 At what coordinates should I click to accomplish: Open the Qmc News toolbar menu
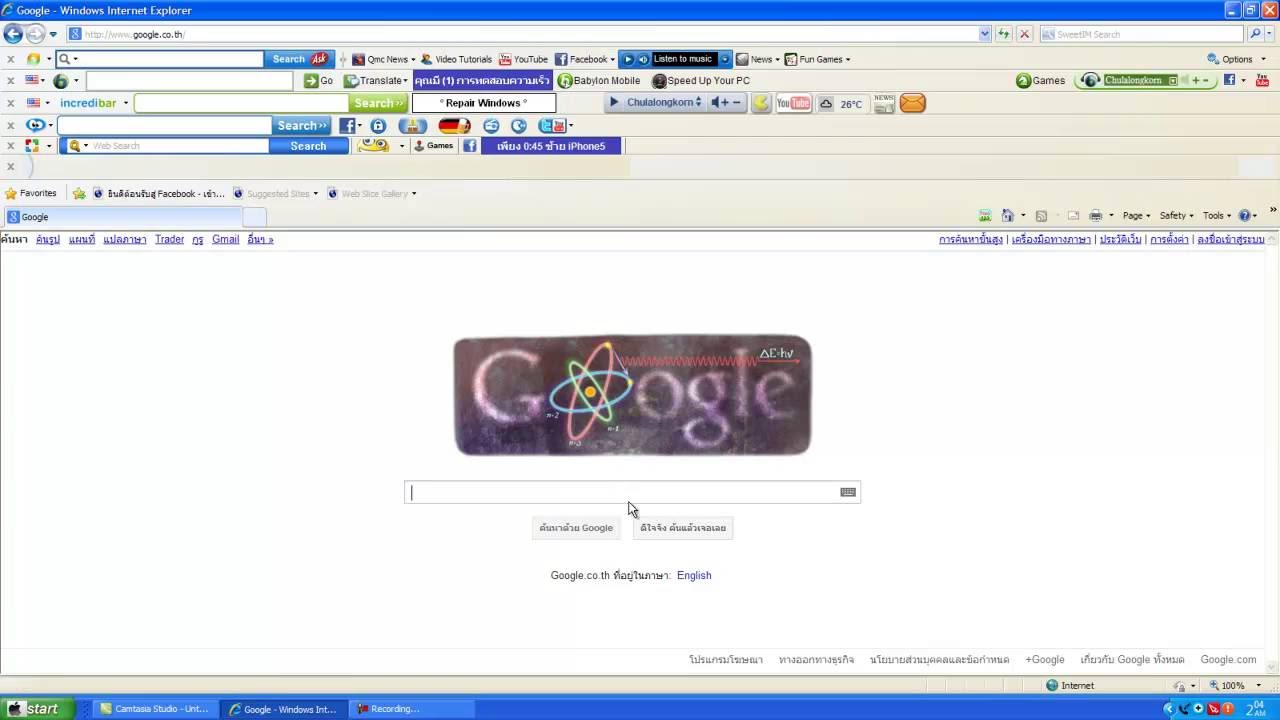pos(383,59)
